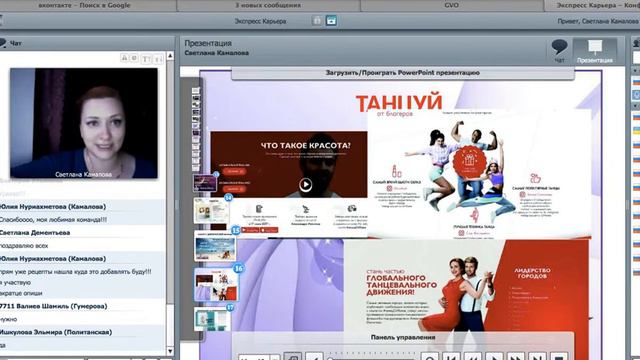640x360 pixels.
Task: Open the 'вконтакте – Поиск в Google' browser tab
Action: coord(88,5)
